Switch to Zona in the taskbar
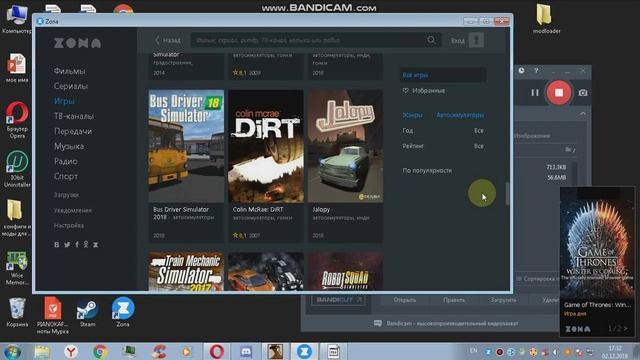The width and height of the screenshot is (640, 360). [x=304, y=351]
